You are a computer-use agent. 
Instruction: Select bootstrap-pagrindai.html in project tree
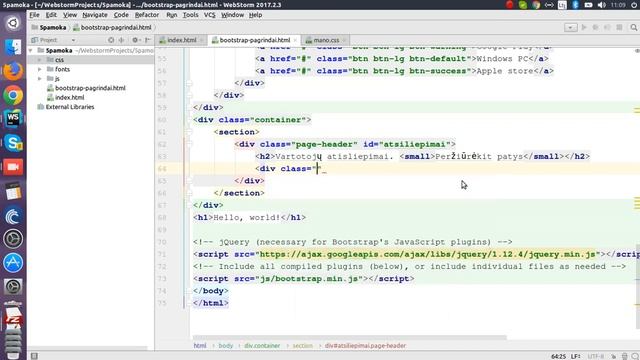pyautogui.click(x=90, y=88)
